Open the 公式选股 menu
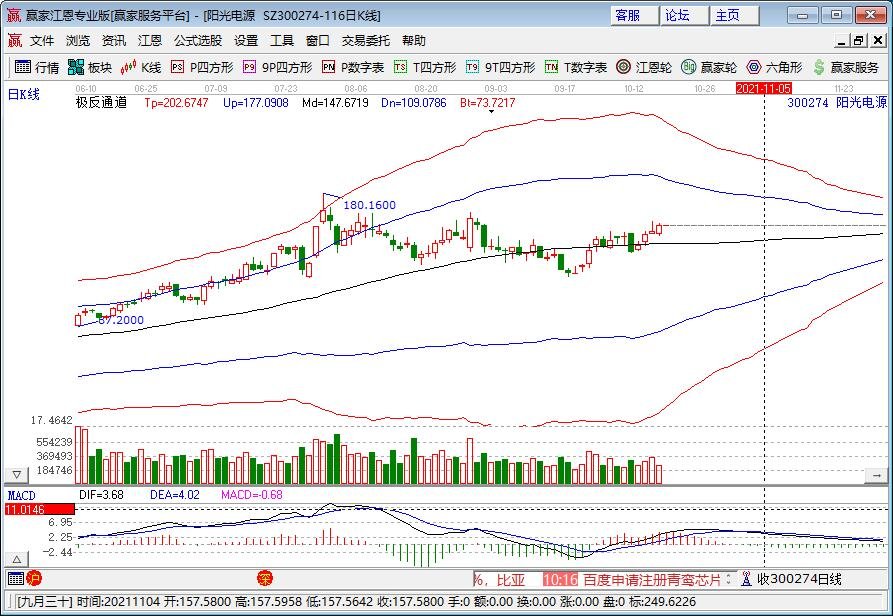Image resolution: width=893 pixels, height=616 pixels. 198,41
